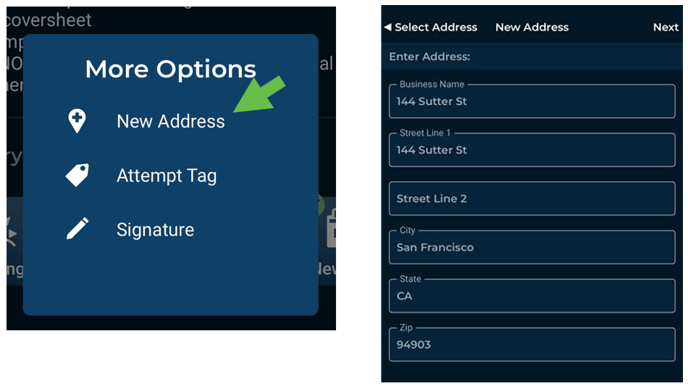Viewport: 688px width, 386px height.
Task: Tap the partly hidden icon right of dialog
Action: click(331, 228)
